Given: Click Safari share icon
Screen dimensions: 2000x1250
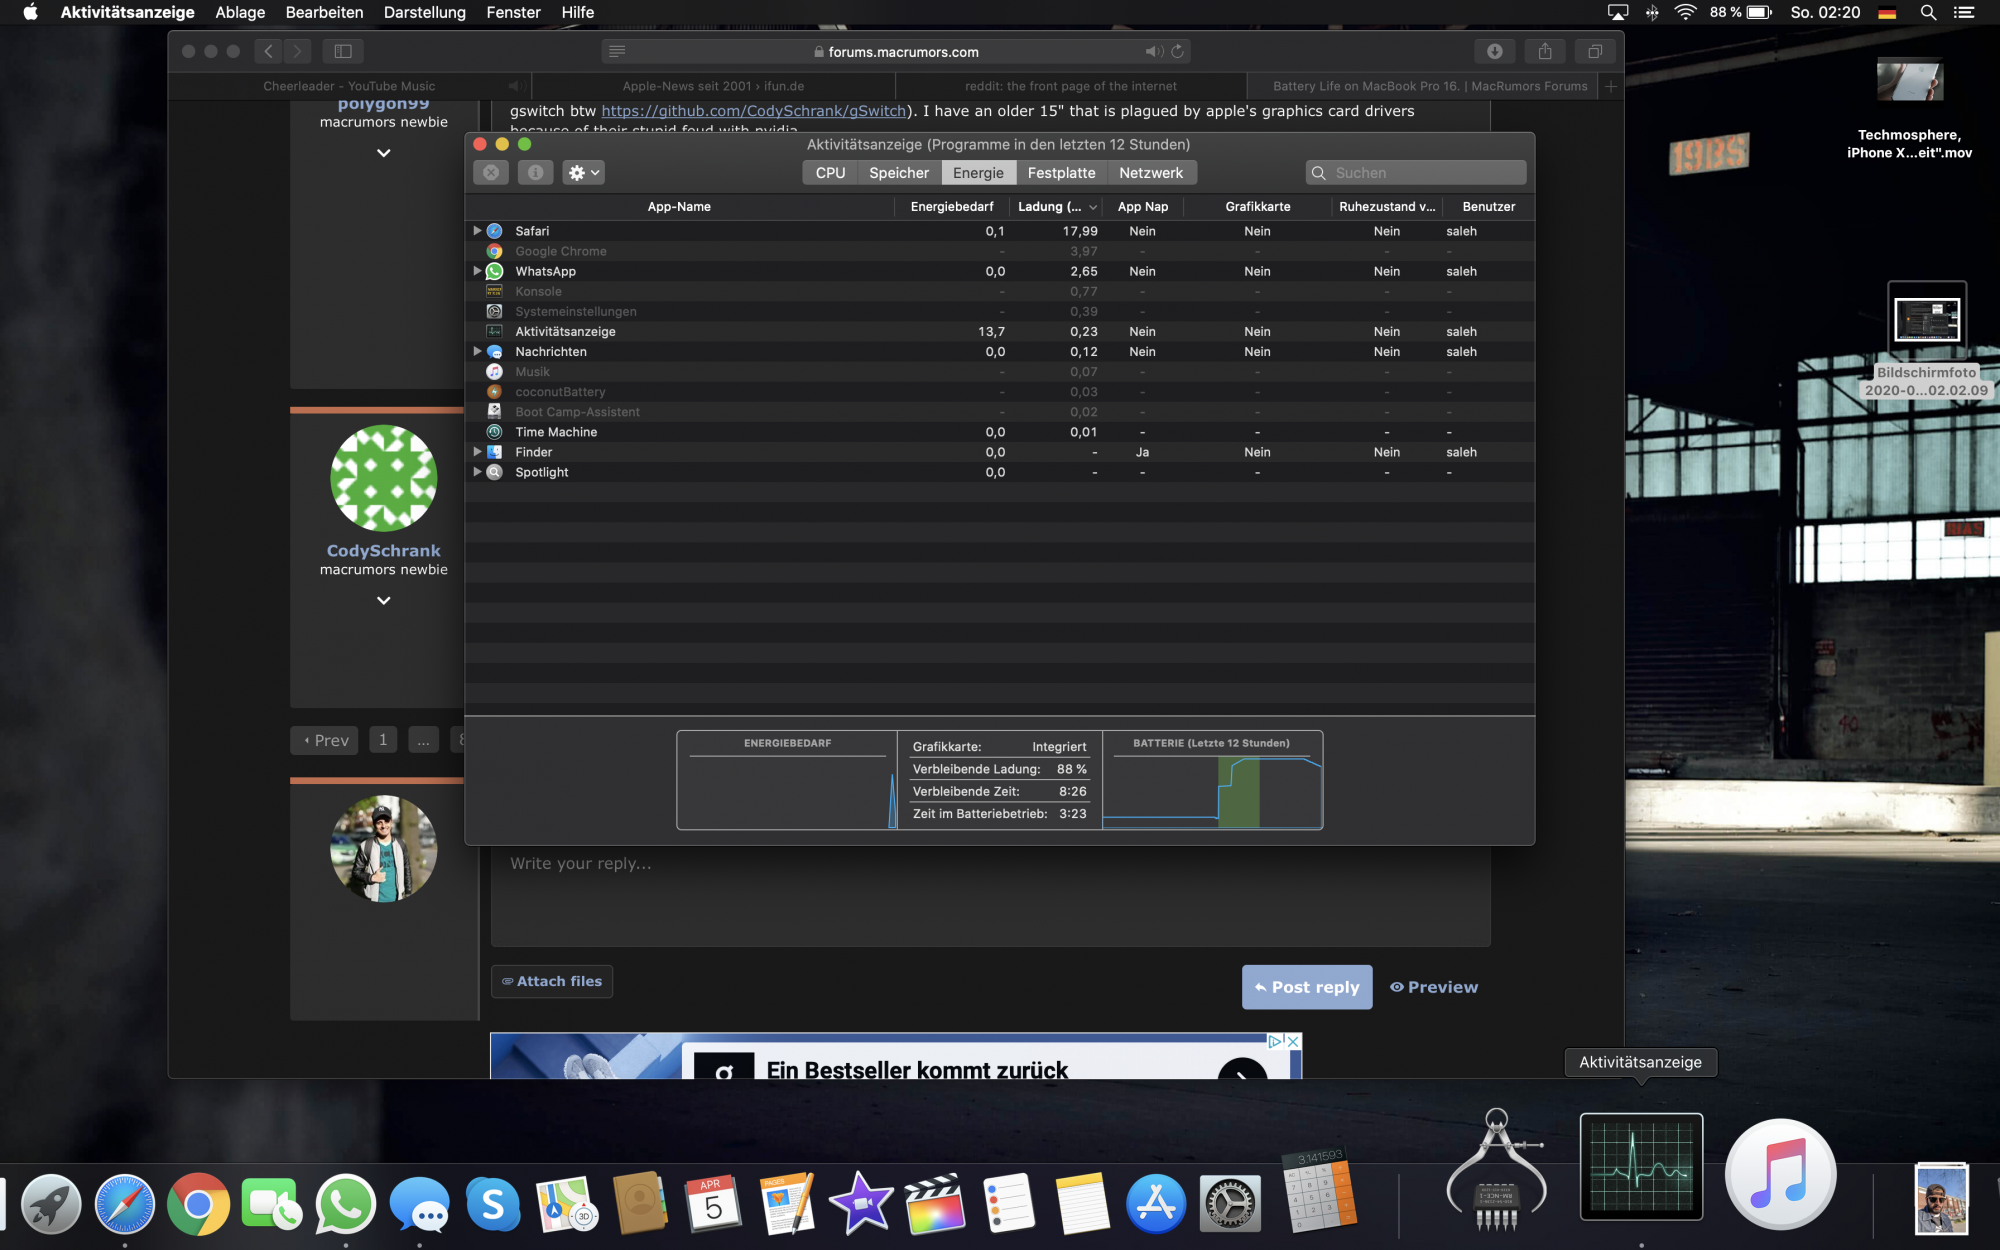Looking at the screenshot, I should tap(1544, 51).
